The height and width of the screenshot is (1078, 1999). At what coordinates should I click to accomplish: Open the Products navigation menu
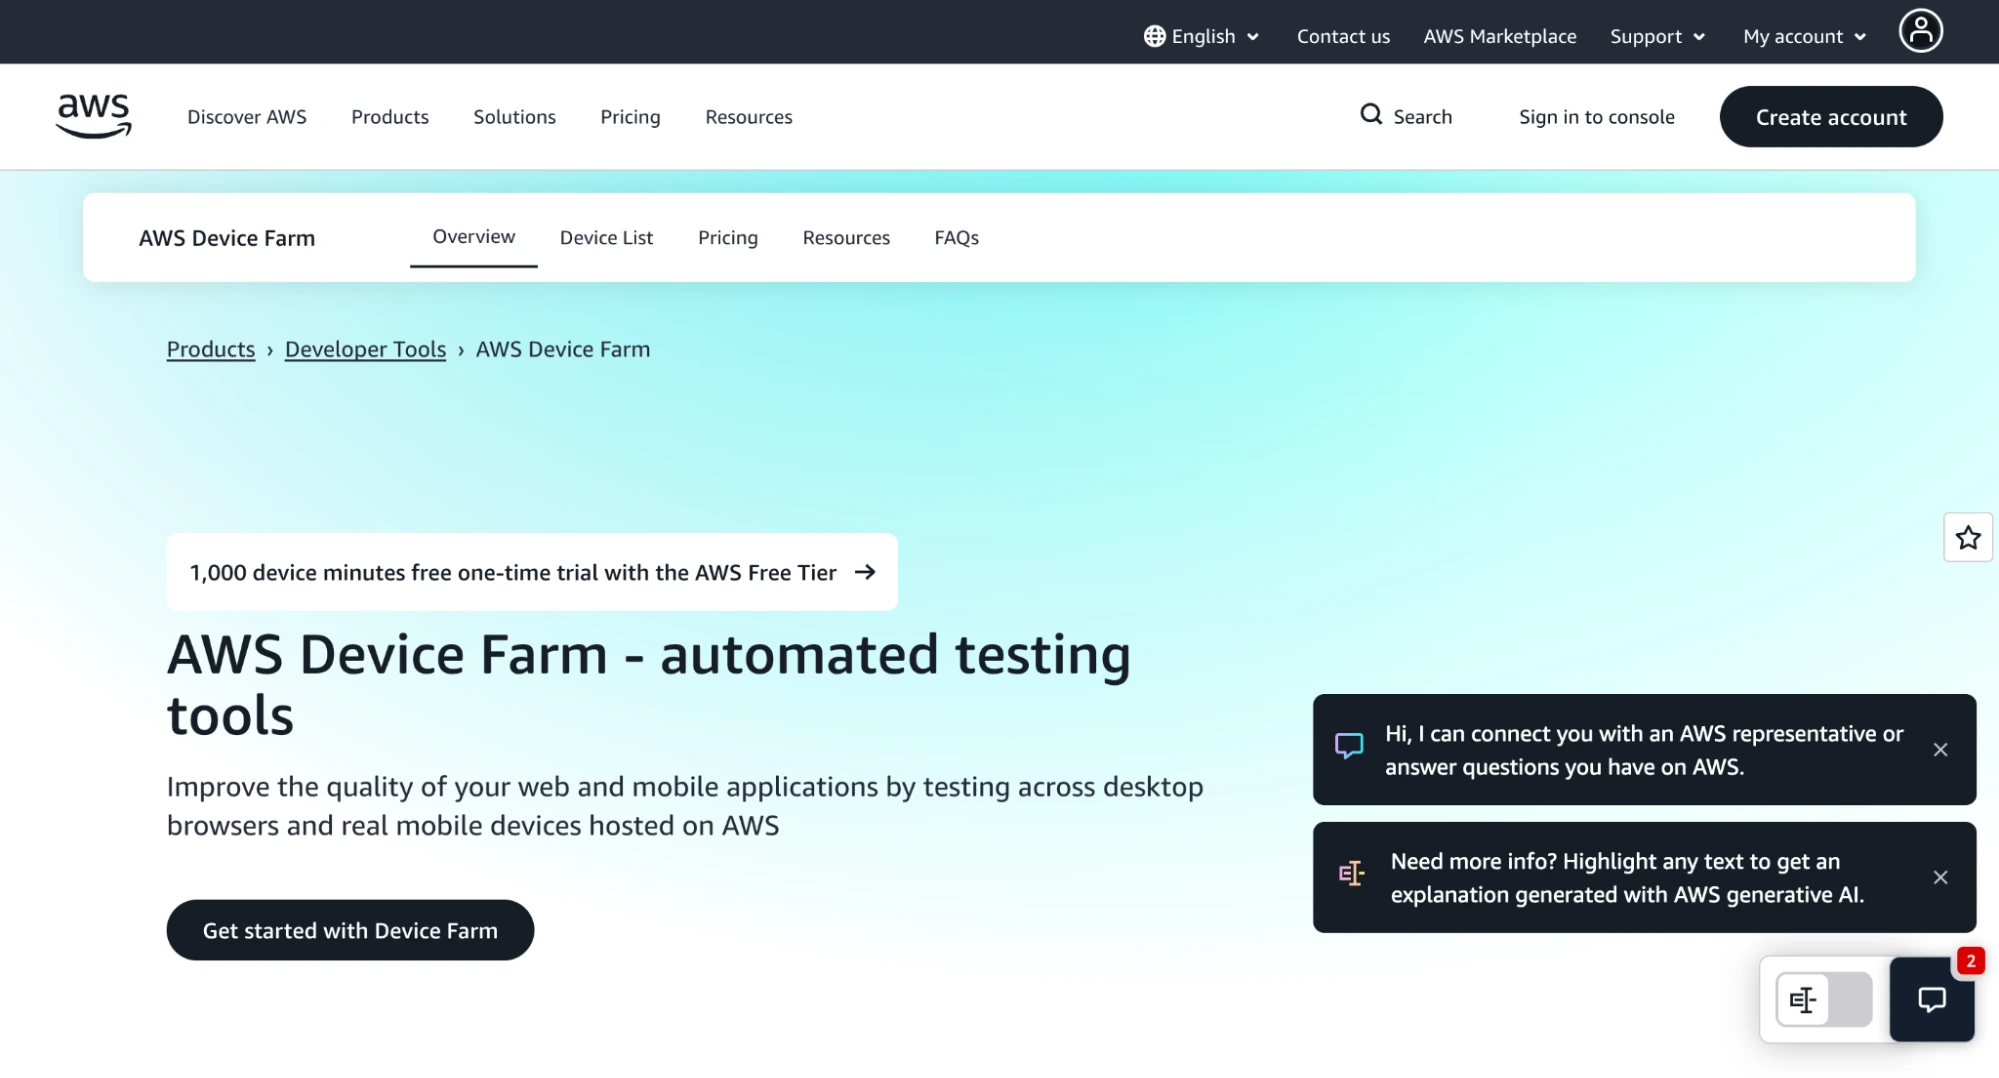click(390, 117)
